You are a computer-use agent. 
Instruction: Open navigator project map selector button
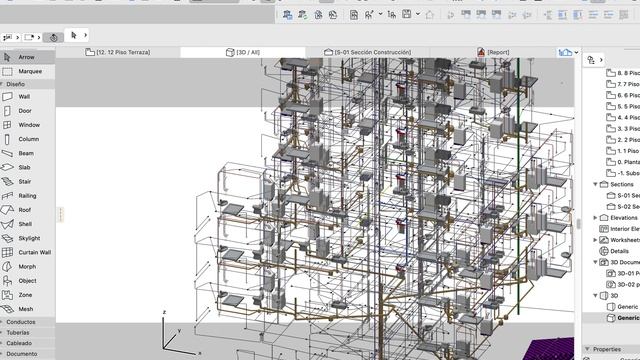[x=594, y=60]
